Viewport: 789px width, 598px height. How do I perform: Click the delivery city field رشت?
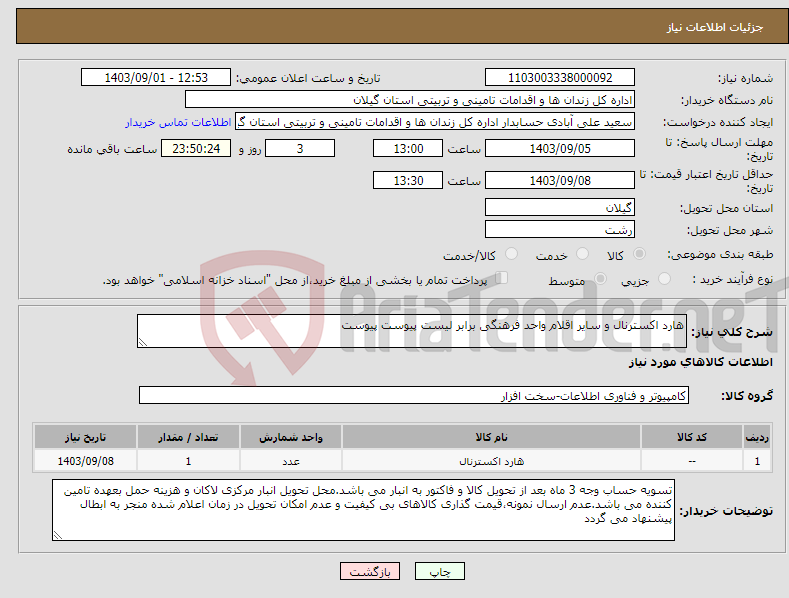point(560,230)
